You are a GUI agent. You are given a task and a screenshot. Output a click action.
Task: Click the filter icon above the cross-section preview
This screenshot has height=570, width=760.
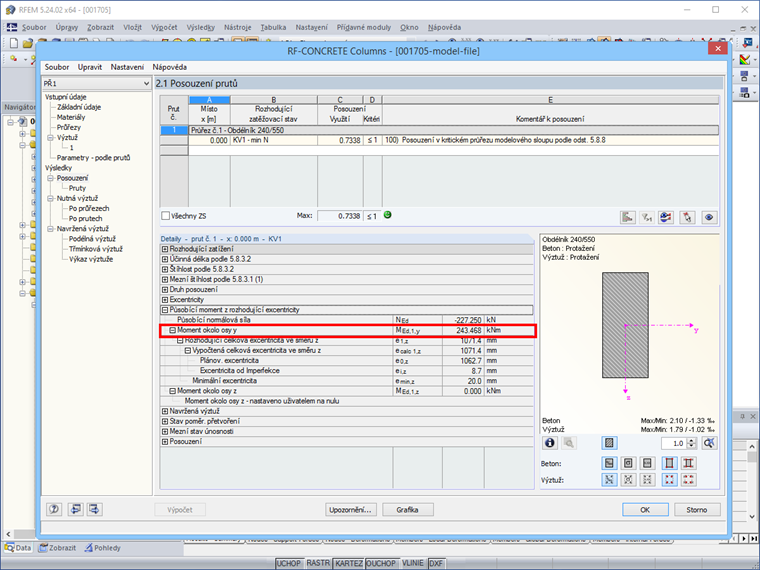[647, 217]
